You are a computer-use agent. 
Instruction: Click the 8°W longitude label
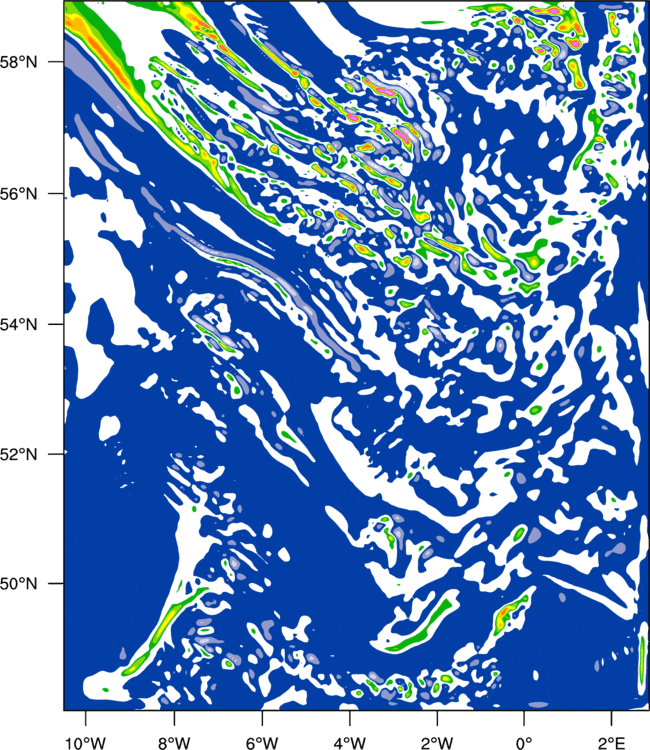pos(174,743)
